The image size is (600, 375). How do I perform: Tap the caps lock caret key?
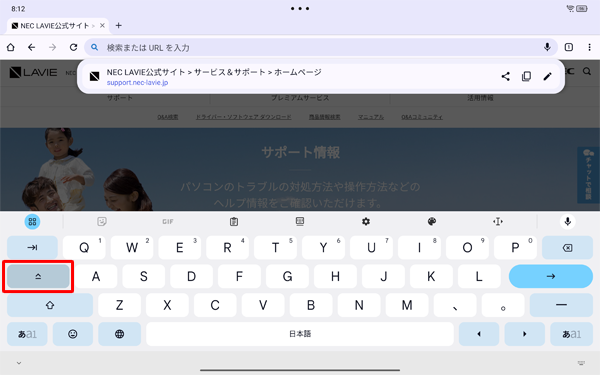(38, 276)
